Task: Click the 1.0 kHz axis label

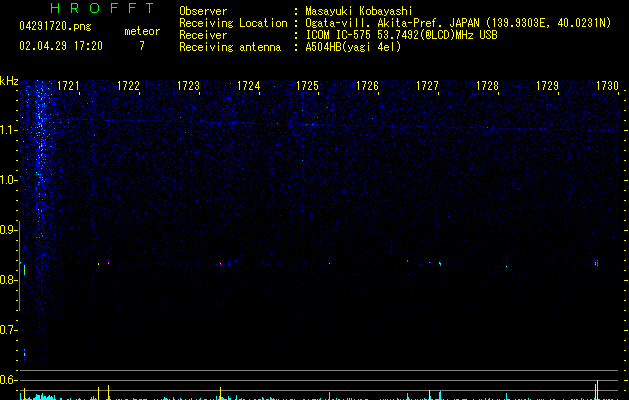Action: click(x=8, y=180)
